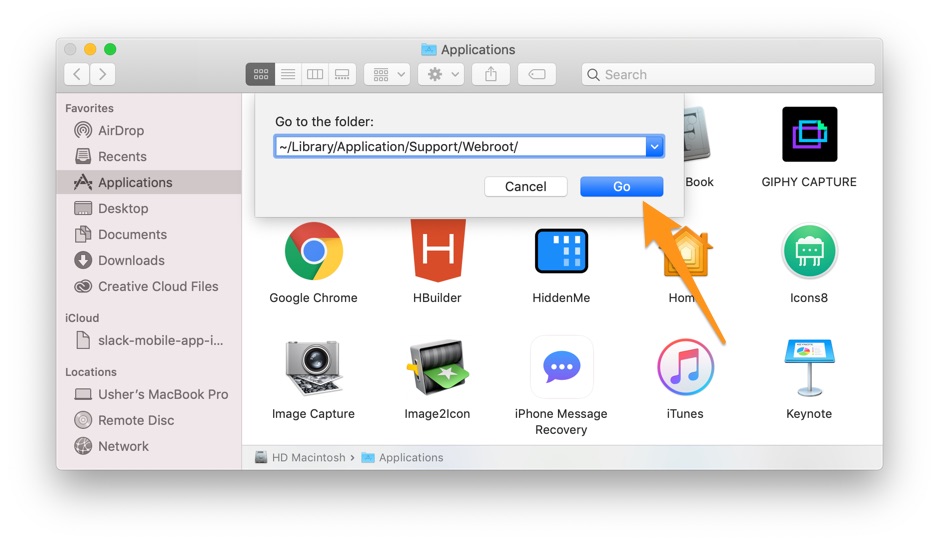Select the slack-mobile-app iCloud file
939x544 pixels.
pos(149,340)
